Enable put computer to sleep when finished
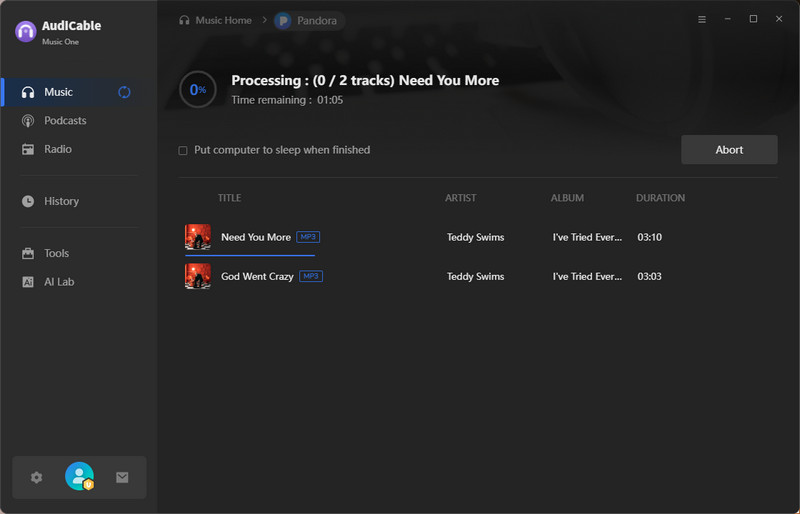The image size is (800, 514). point(183,151)
